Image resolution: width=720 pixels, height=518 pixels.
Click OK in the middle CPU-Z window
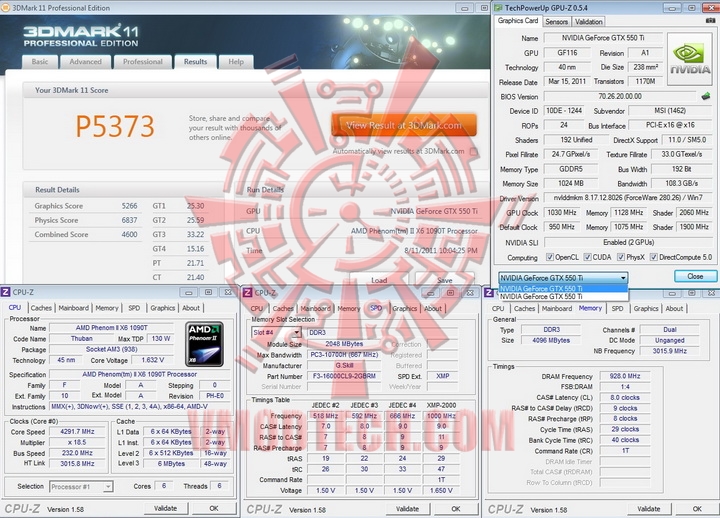pyautogui.click(x=456, y=509)
